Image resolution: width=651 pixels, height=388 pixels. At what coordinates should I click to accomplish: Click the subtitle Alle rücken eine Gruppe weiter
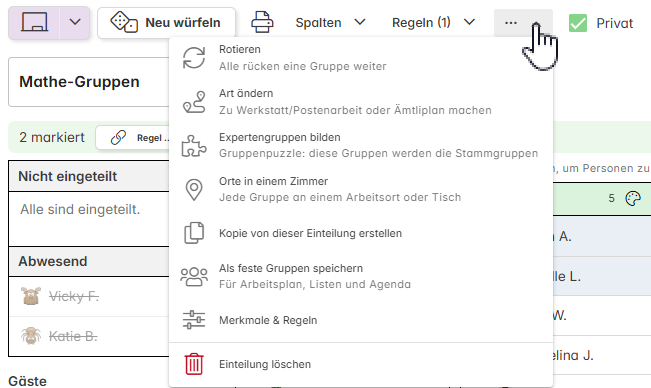(x=303, y=66)
